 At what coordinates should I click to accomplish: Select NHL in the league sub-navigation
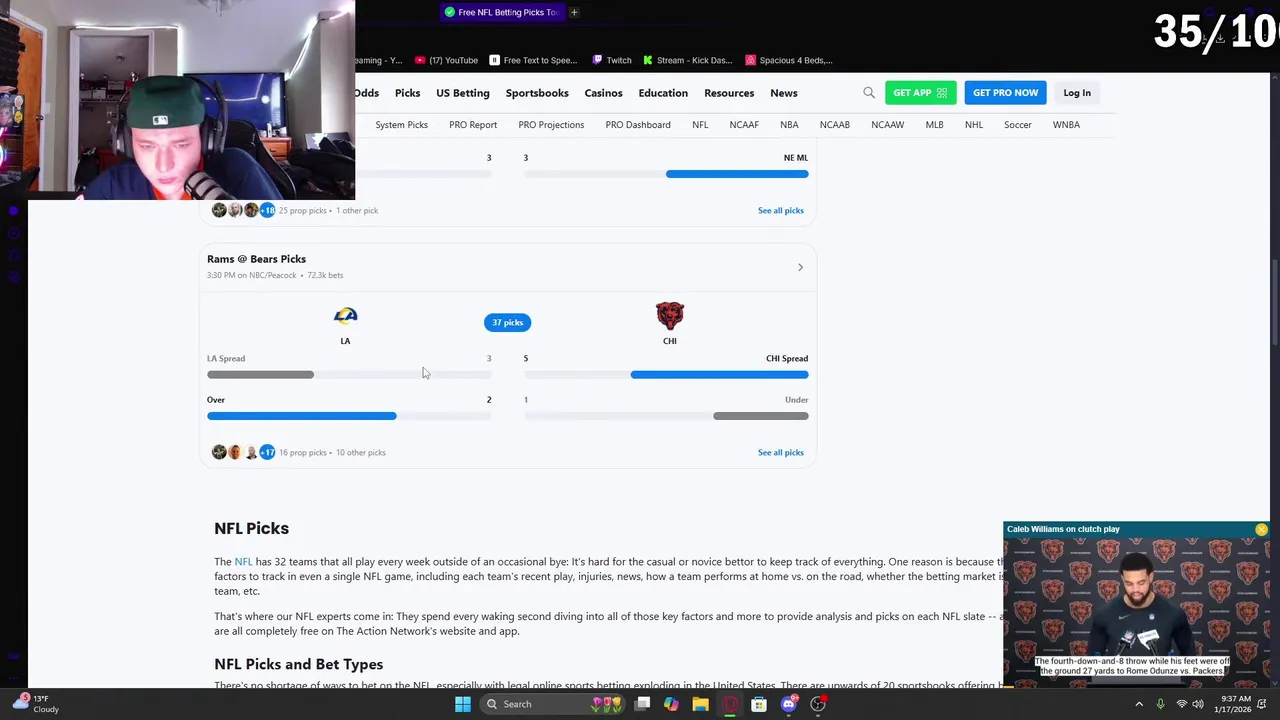[974, 125]
